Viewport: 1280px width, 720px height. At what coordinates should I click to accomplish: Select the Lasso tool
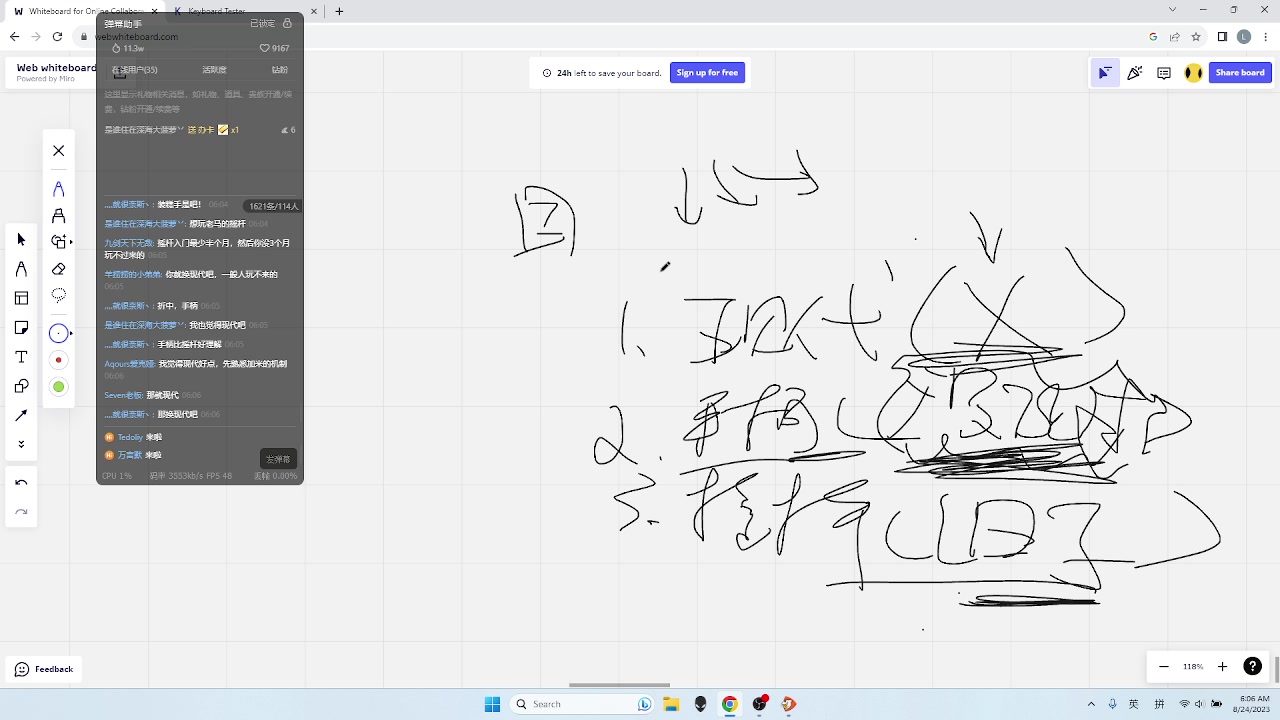[59, 295]
